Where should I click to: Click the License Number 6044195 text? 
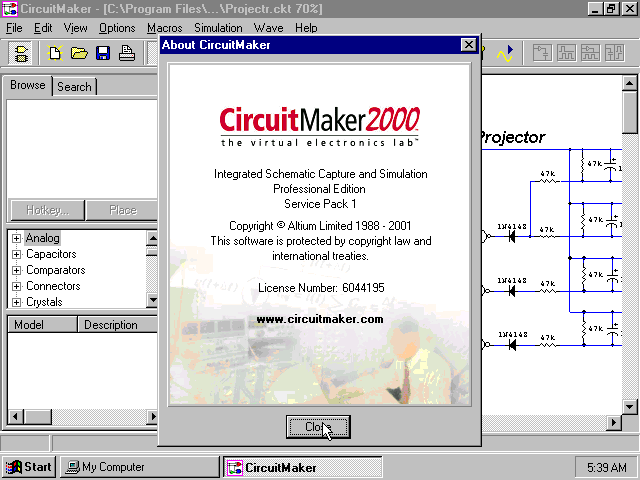pyautogui.click(x=321, y=288)
